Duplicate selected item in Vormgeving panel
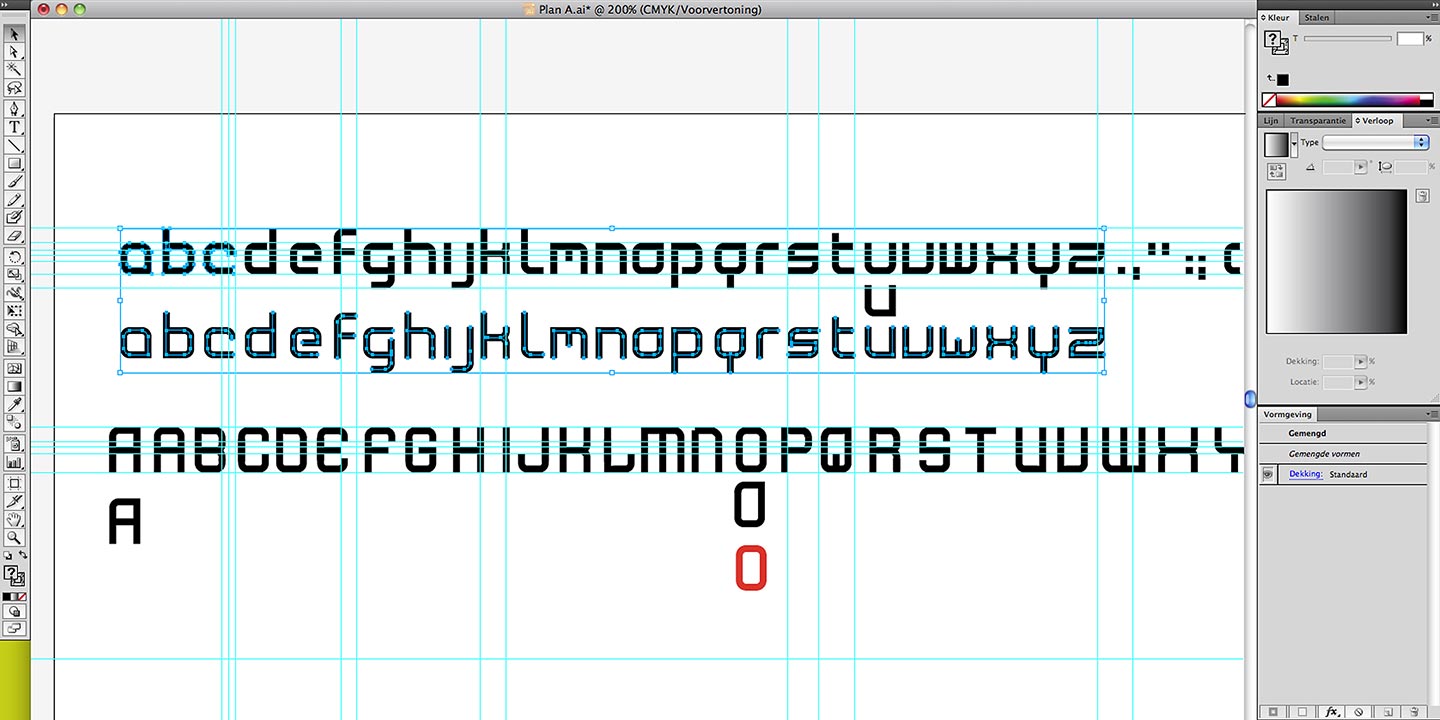 [1388, 712]
